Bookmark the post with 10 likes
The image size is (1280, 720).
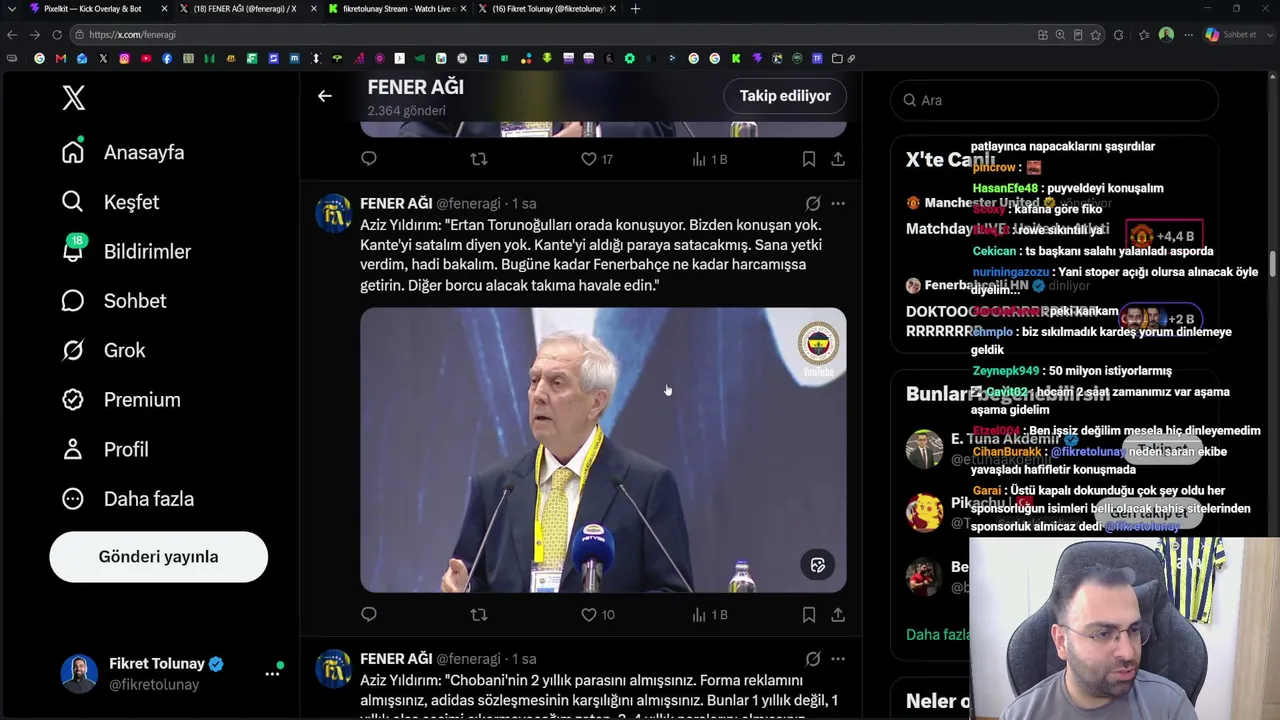pyautogui.click(x=809, y=615)
